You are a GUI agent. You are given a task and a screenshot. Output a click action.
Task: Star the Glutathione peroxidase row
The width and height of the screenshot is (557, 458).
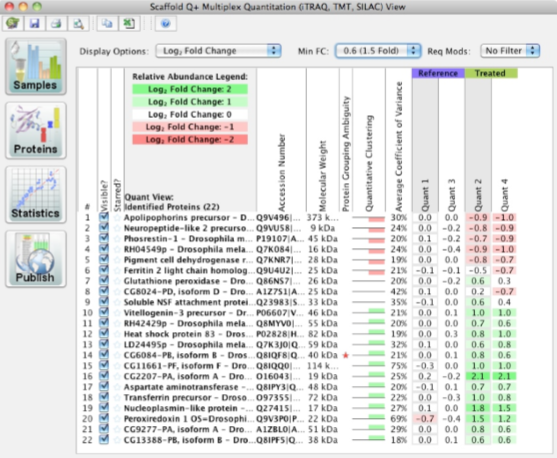[x=117, y=281]
